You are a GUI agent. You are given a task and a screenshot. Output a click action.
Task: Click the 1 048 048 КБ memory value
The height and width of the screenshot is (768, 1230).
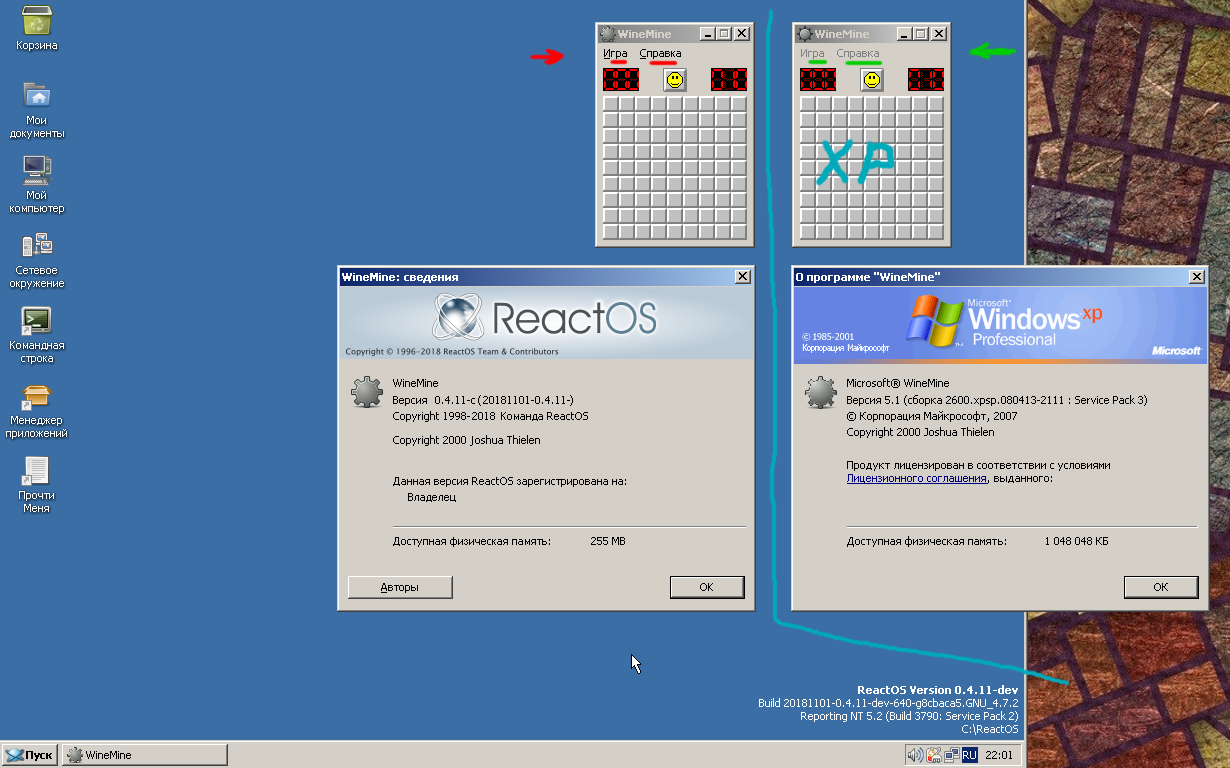[x=1076, y=541]
